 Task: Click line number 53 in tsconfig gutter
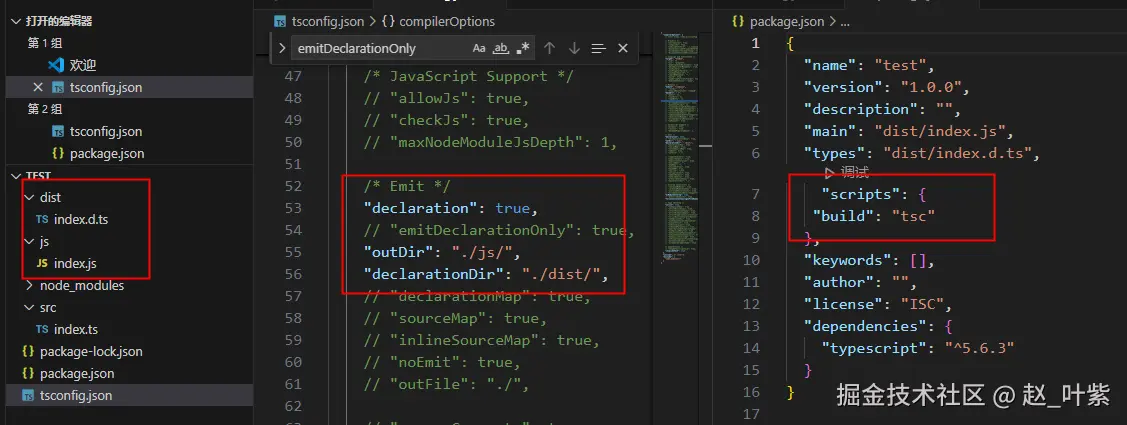[293, 209]
